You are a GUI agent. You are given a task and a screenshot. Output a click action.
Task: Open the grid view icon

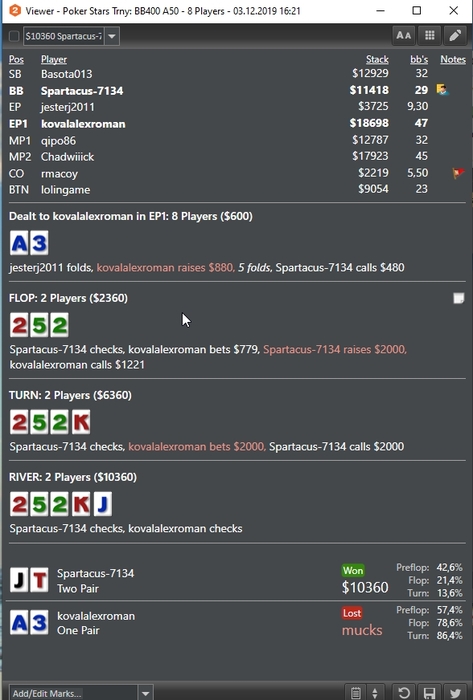point(429,36)
